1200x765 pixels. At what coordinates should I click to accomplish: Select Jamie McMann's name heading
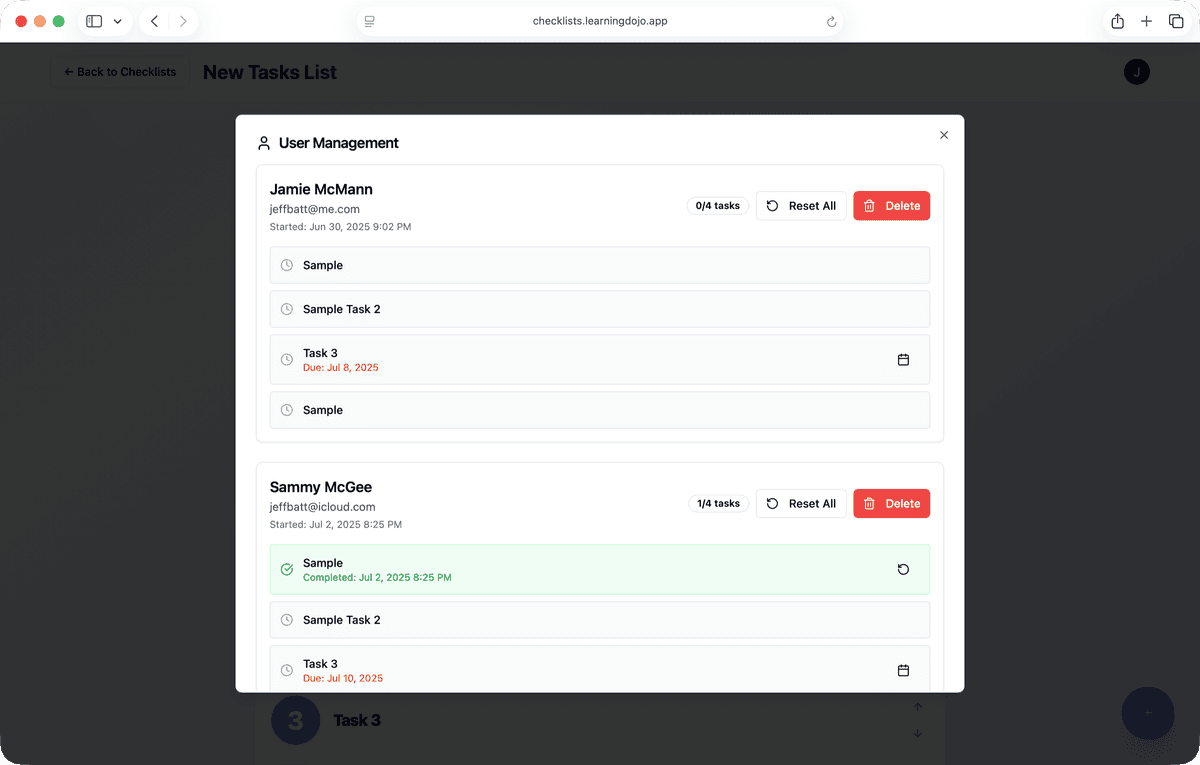(321, 189)
